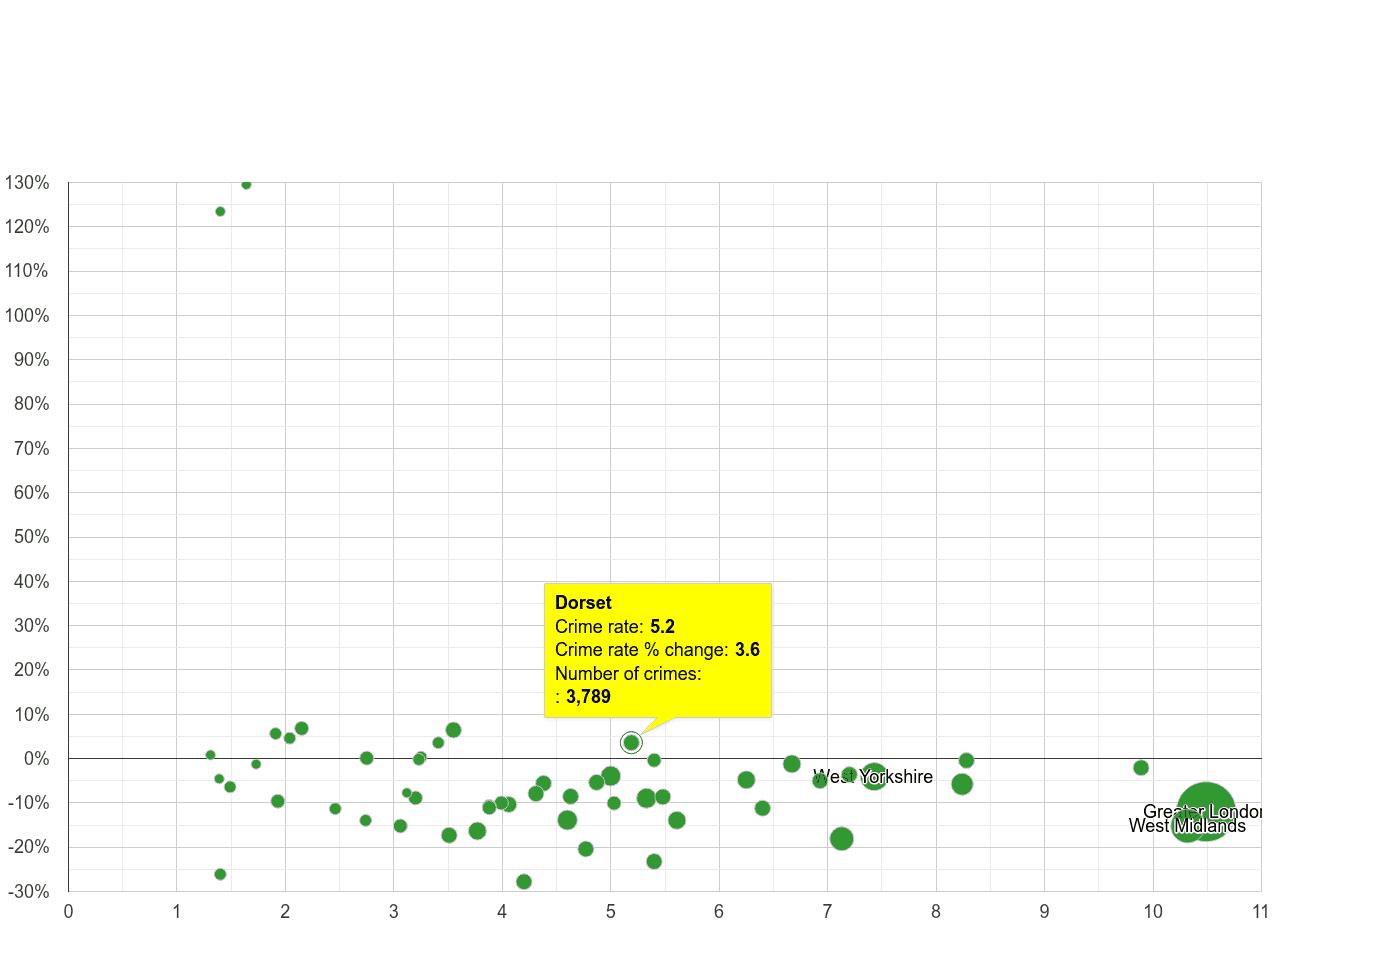1390x980 pixels.
Task: Click the x-axis label 11
Action: [x=1260, y=912]
